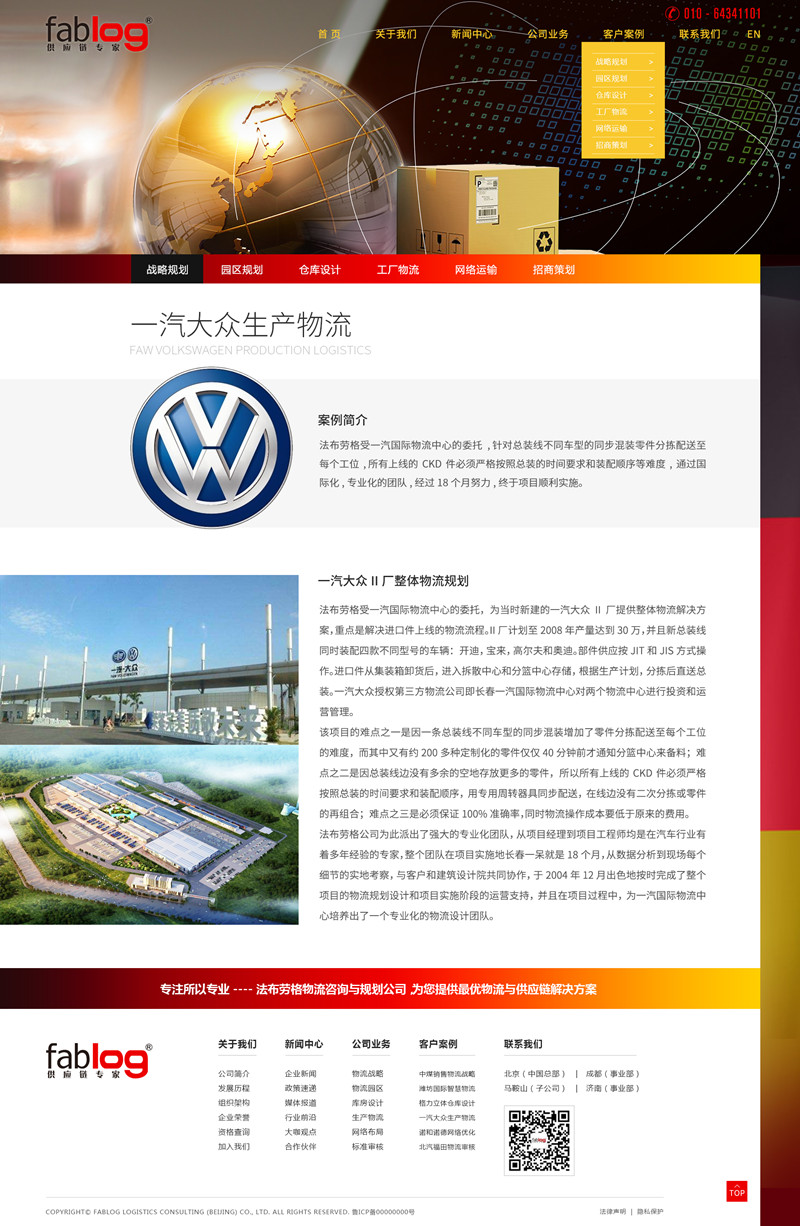This screenshot has height=1226, width=800.
Task: Click the fablog logo in the header
Action: point(98,34)
